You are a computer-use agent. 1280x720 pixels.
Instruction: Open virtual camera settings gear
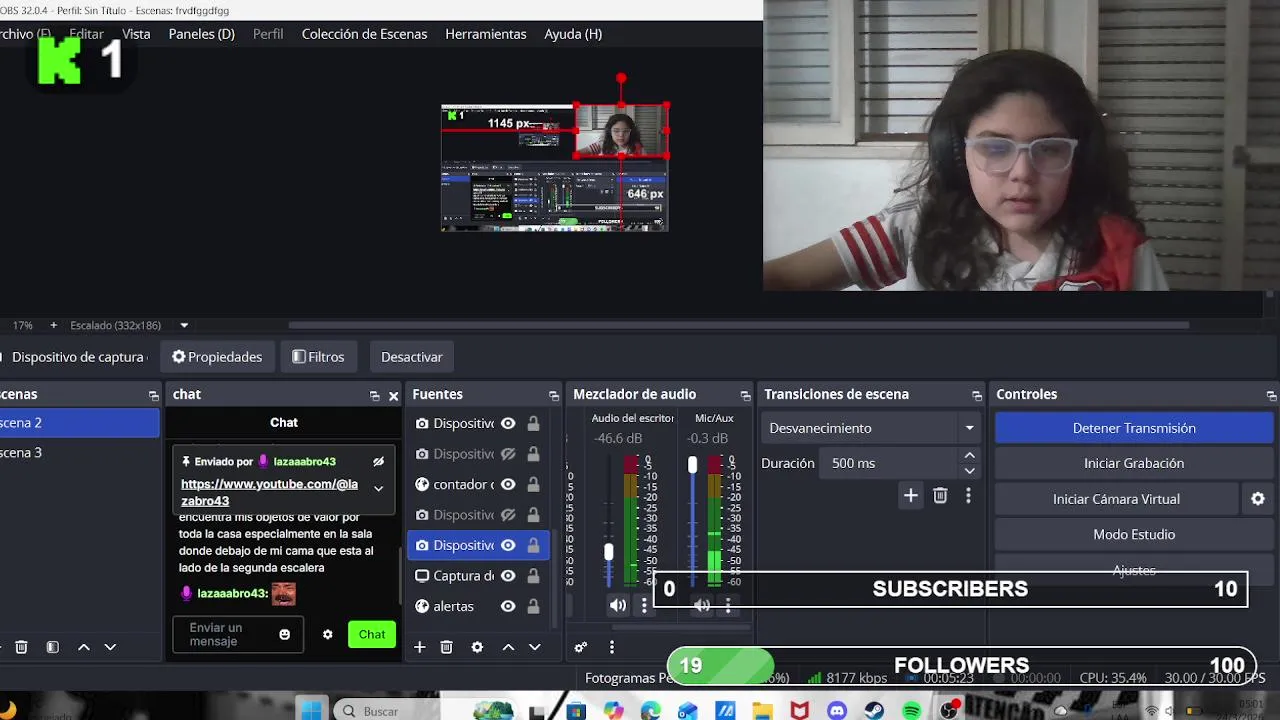[1258, 499]
